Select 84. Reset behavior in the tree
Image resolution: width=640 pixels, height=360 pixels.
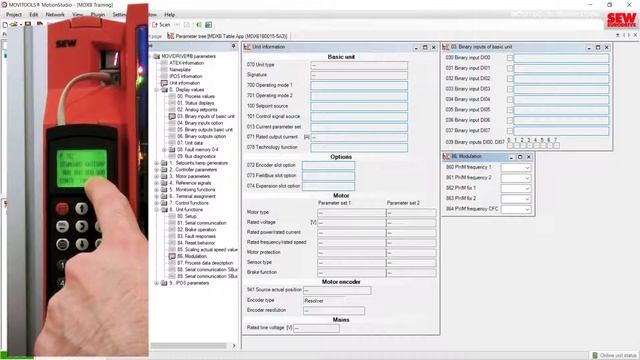pos(196,243)
